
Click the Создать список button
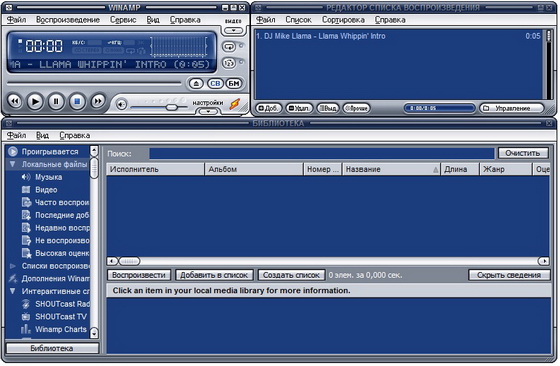[x=291, y=275]
